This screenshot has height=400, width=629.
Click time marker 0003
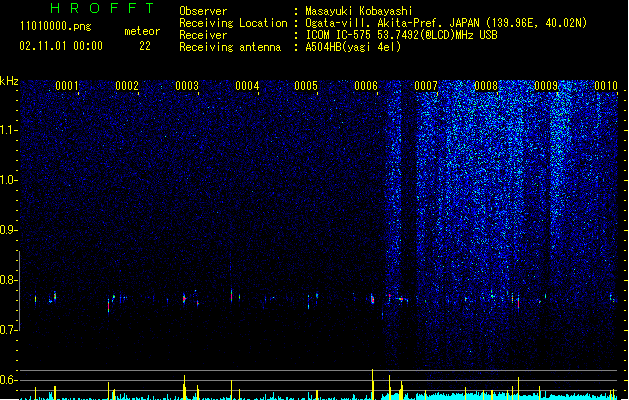(x=187, y=86)
